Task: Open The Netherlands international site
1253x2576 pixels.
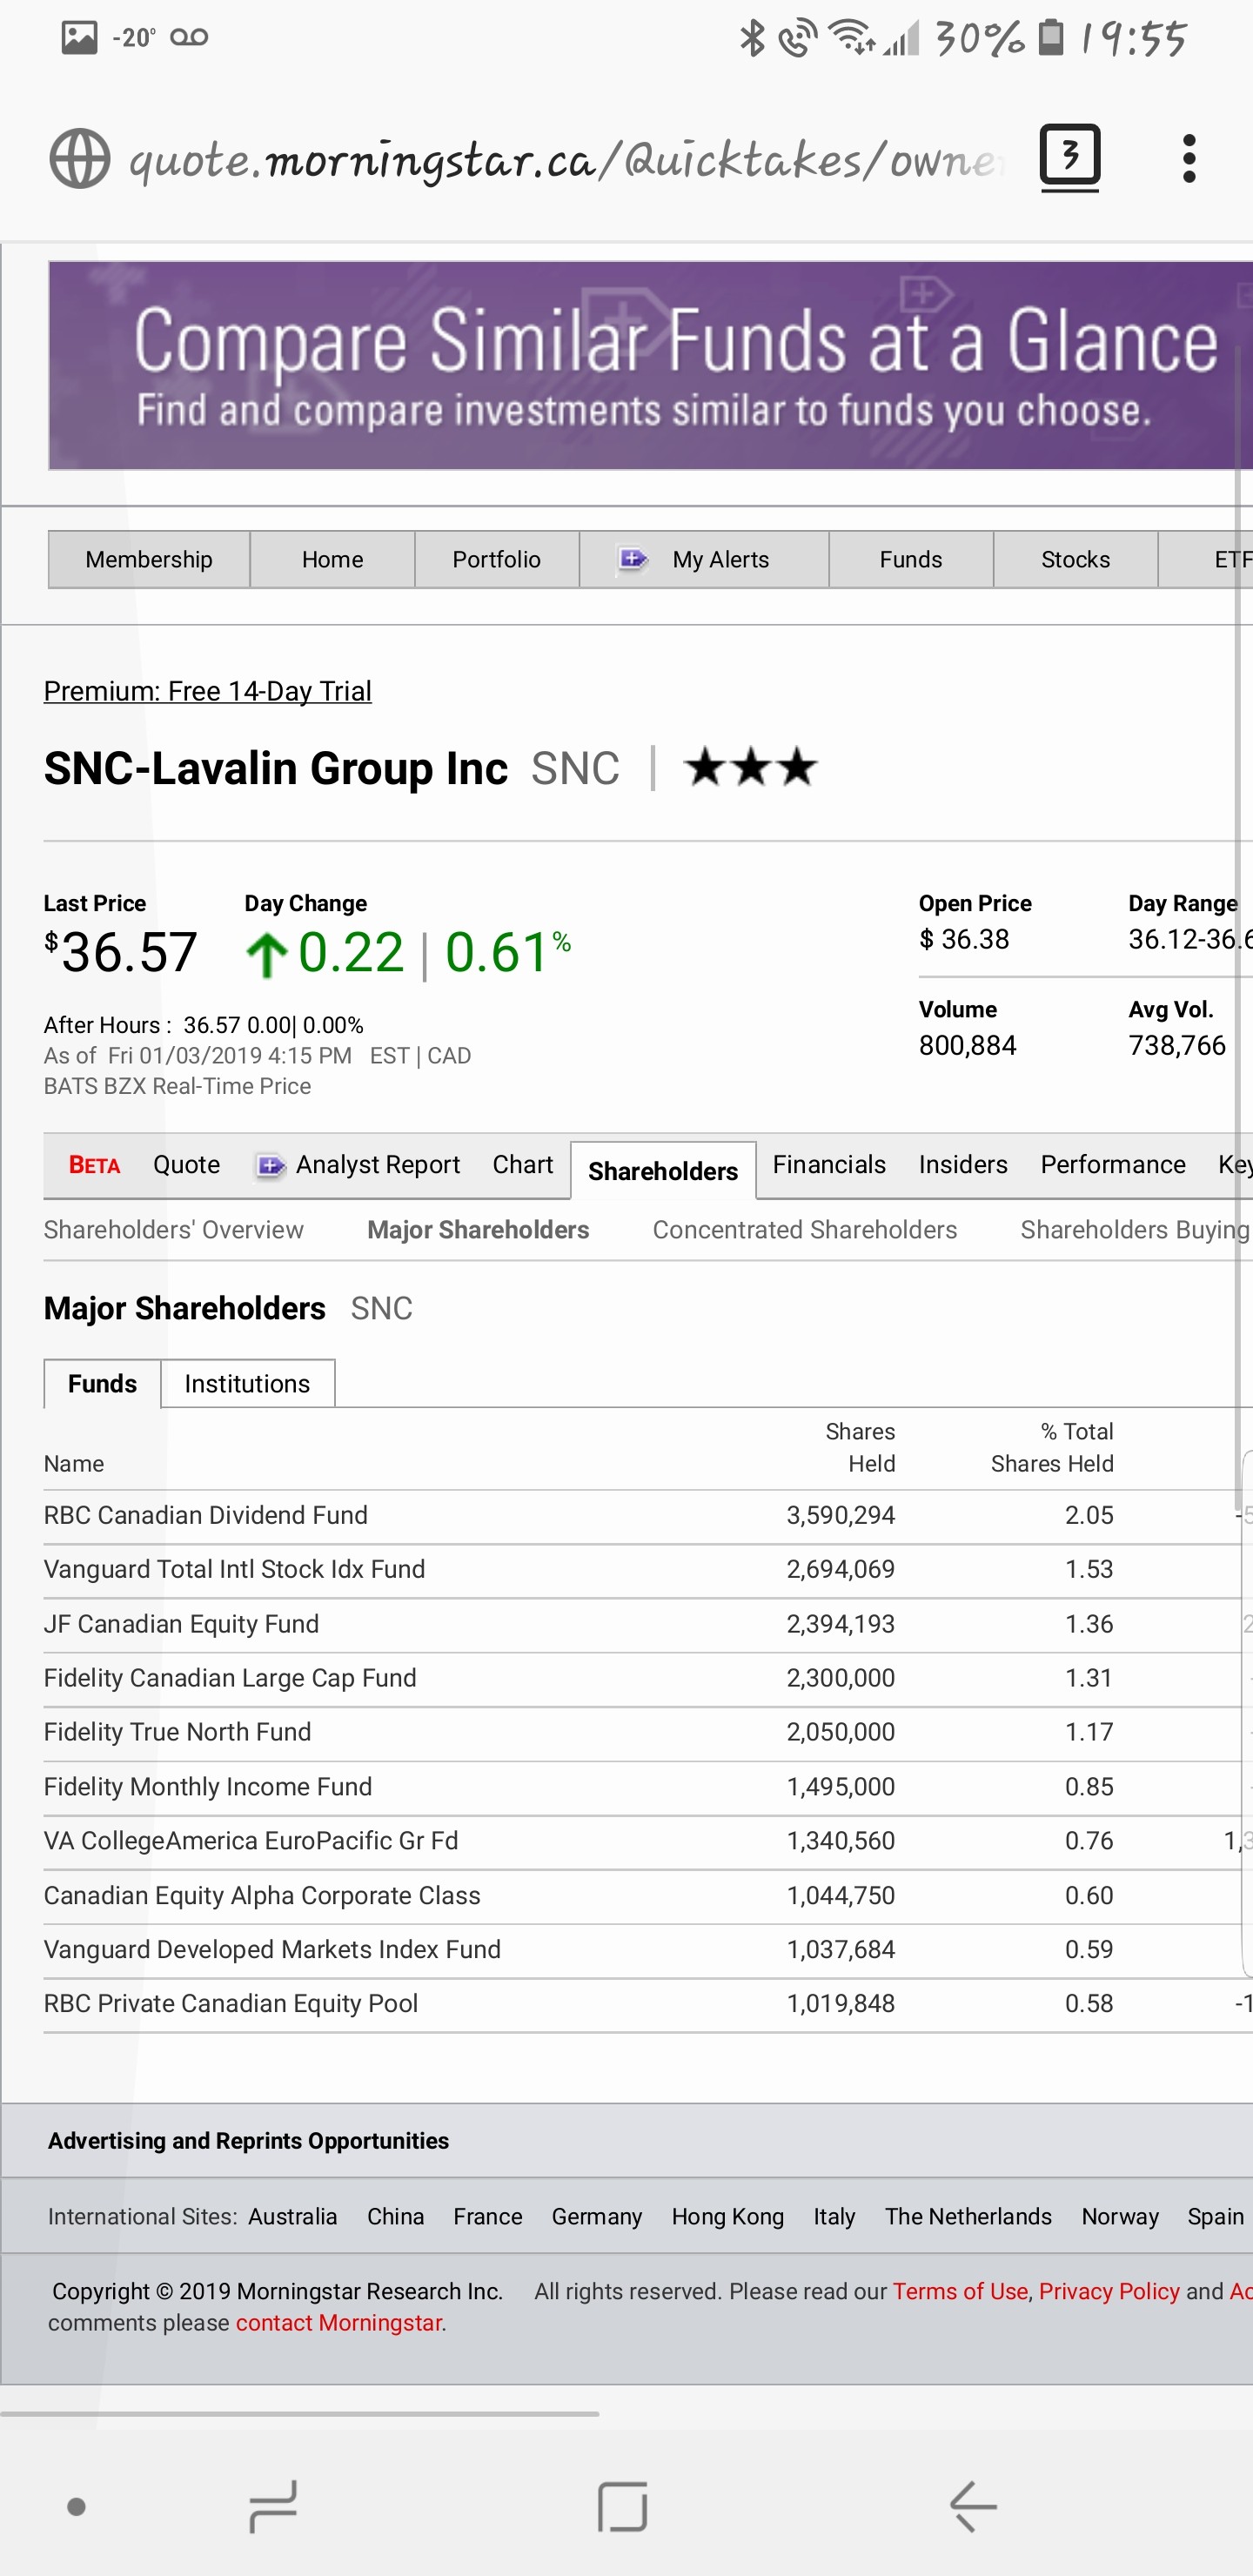Action: [x=968, y=2216]
